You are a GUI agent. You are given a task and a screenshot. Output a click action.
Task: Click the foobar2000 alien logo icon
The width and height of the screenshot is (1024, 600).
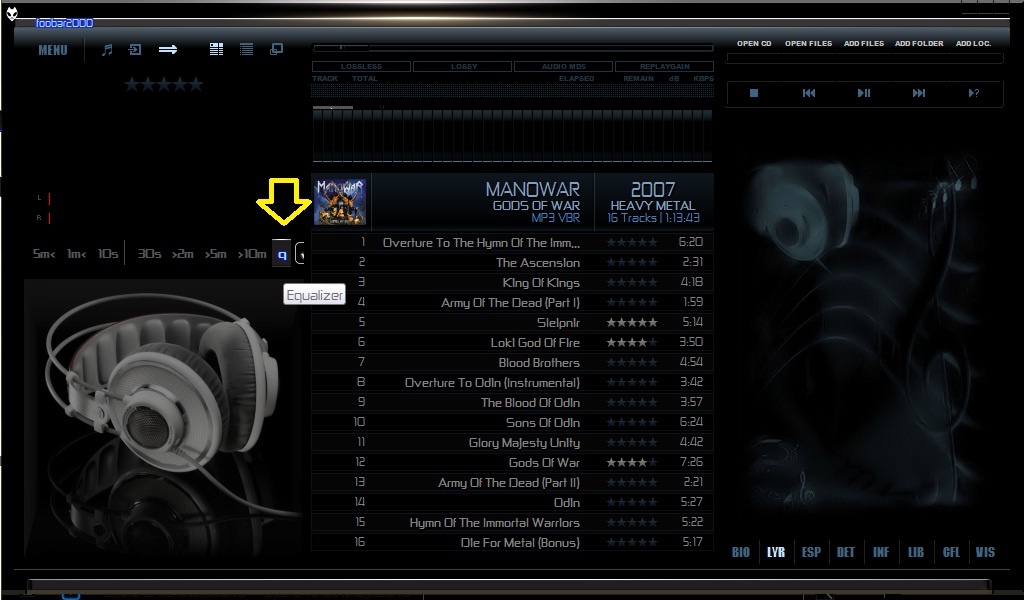(12, 13)
